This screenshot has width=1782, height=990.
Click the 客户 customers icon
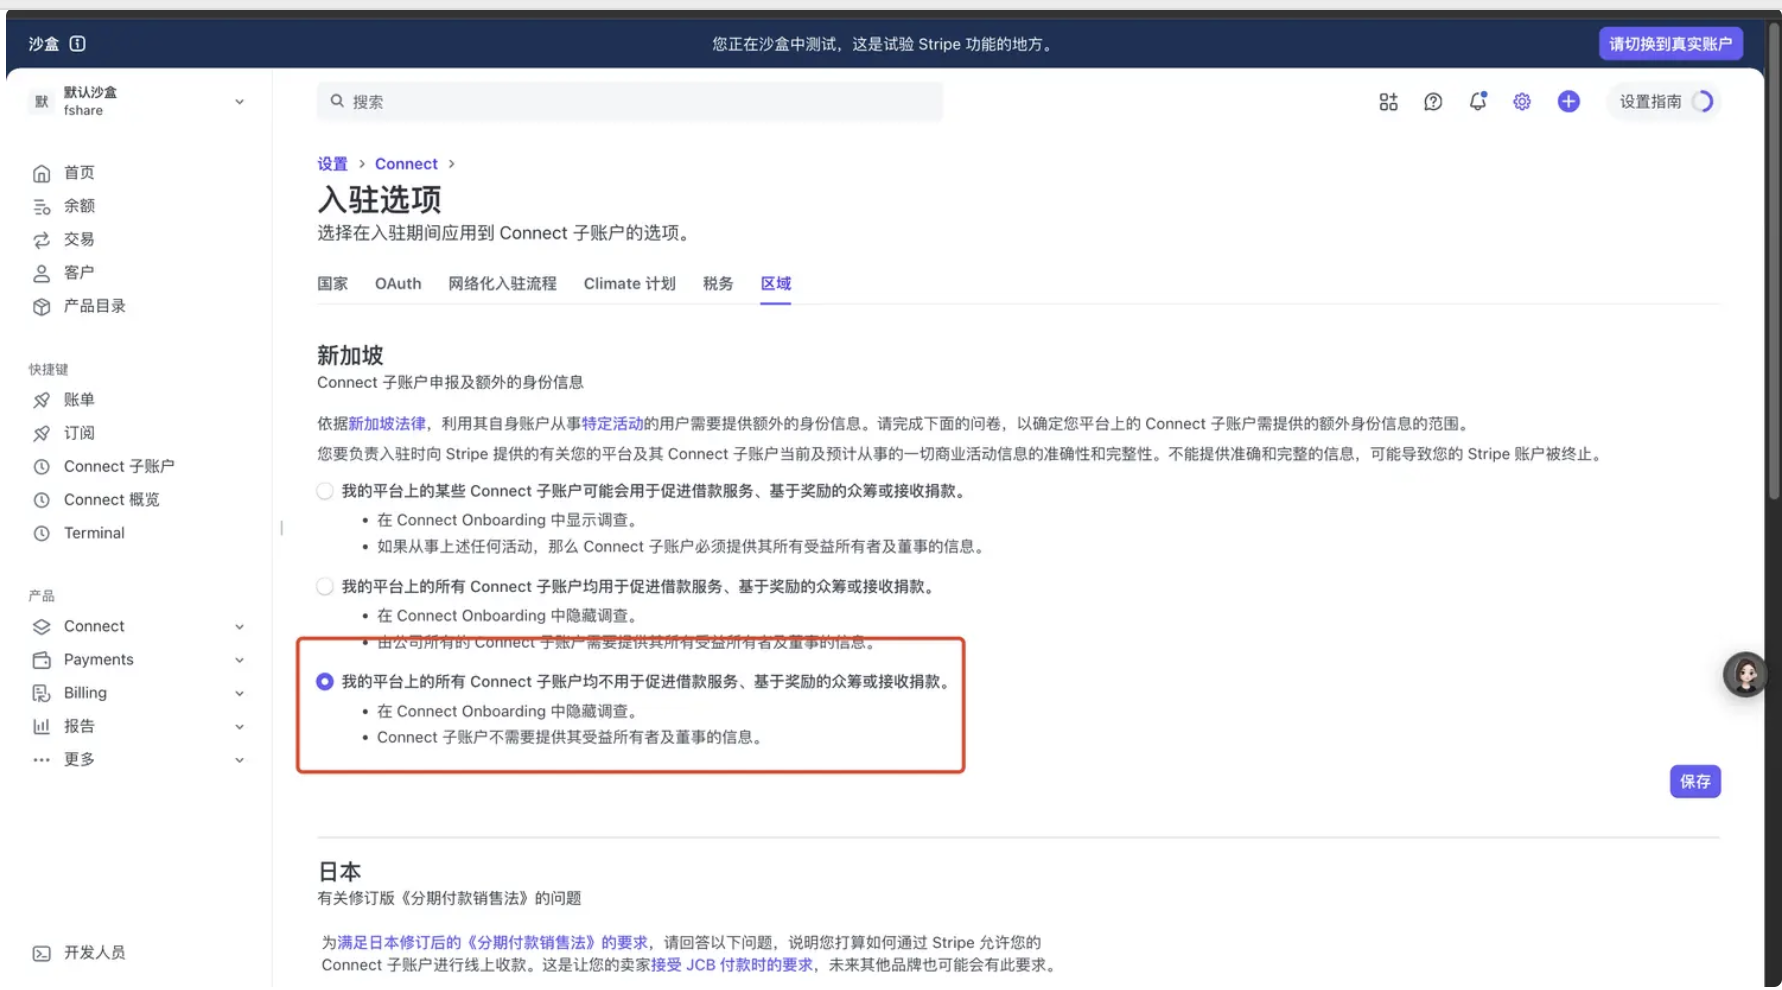point(41,273)
